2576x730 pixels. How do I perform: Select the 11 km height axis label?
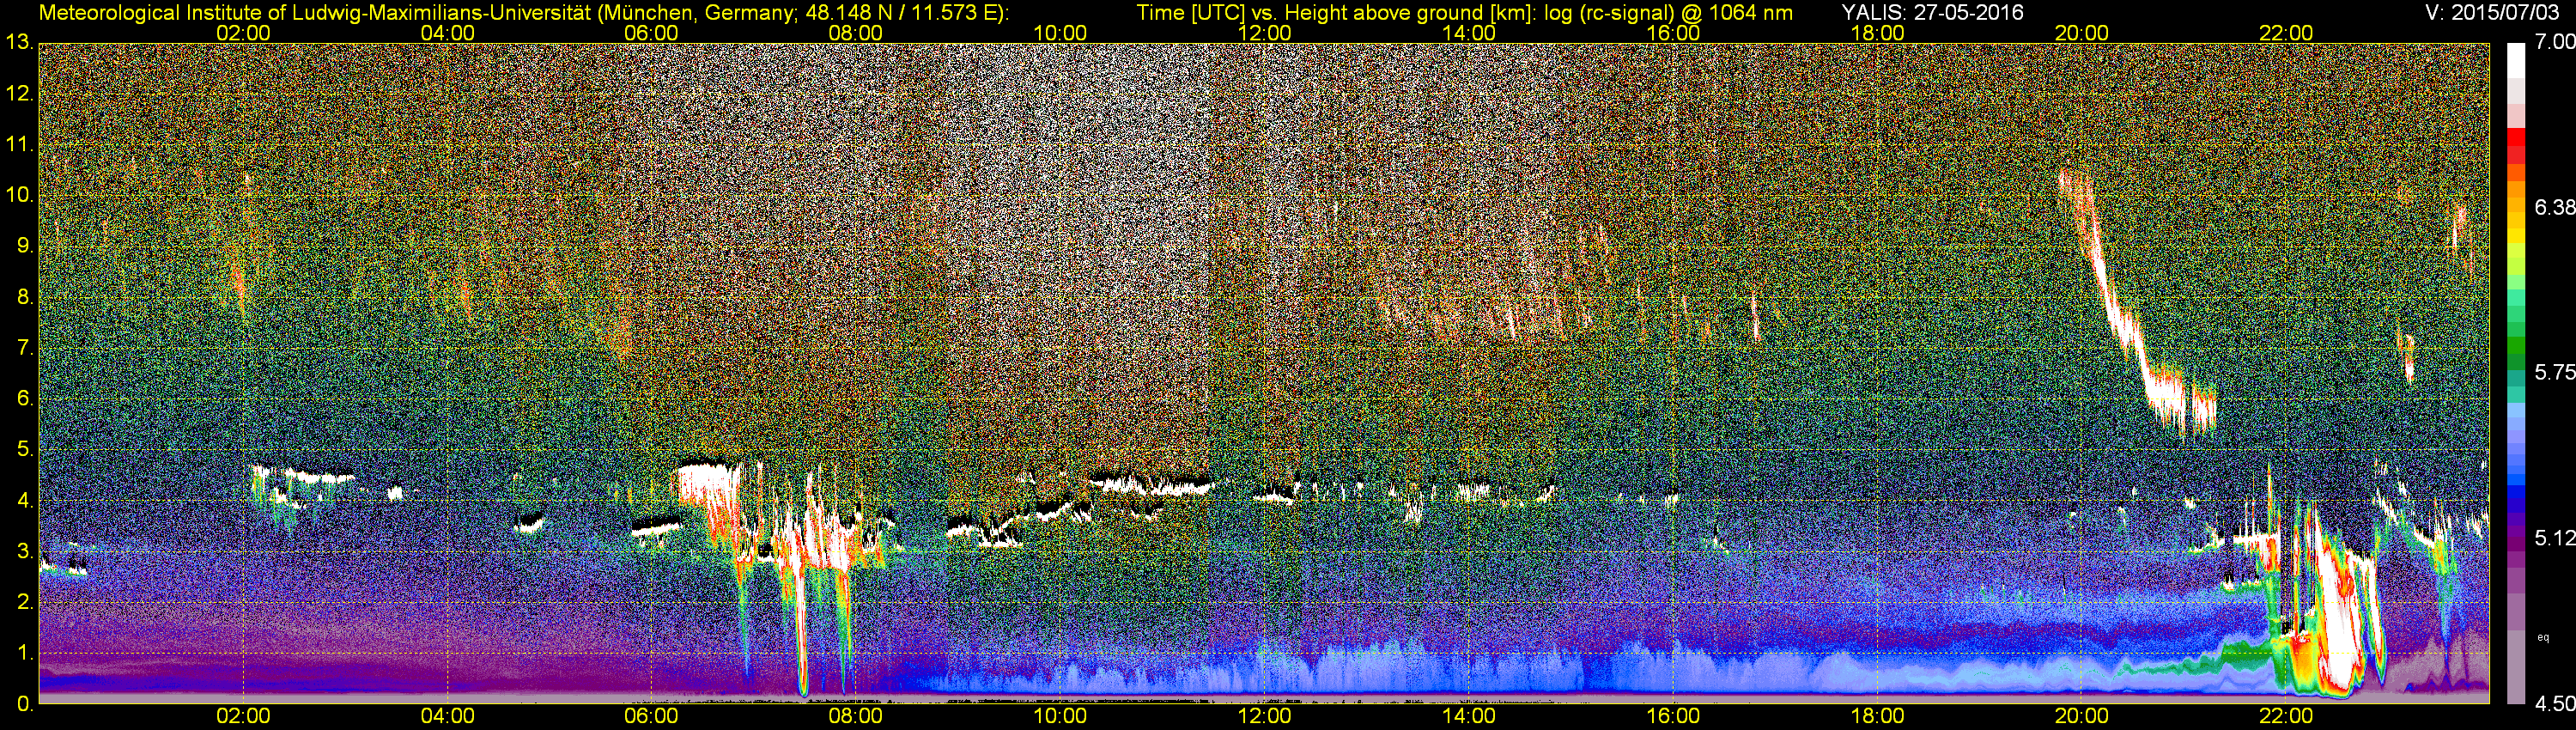point(19,145)
